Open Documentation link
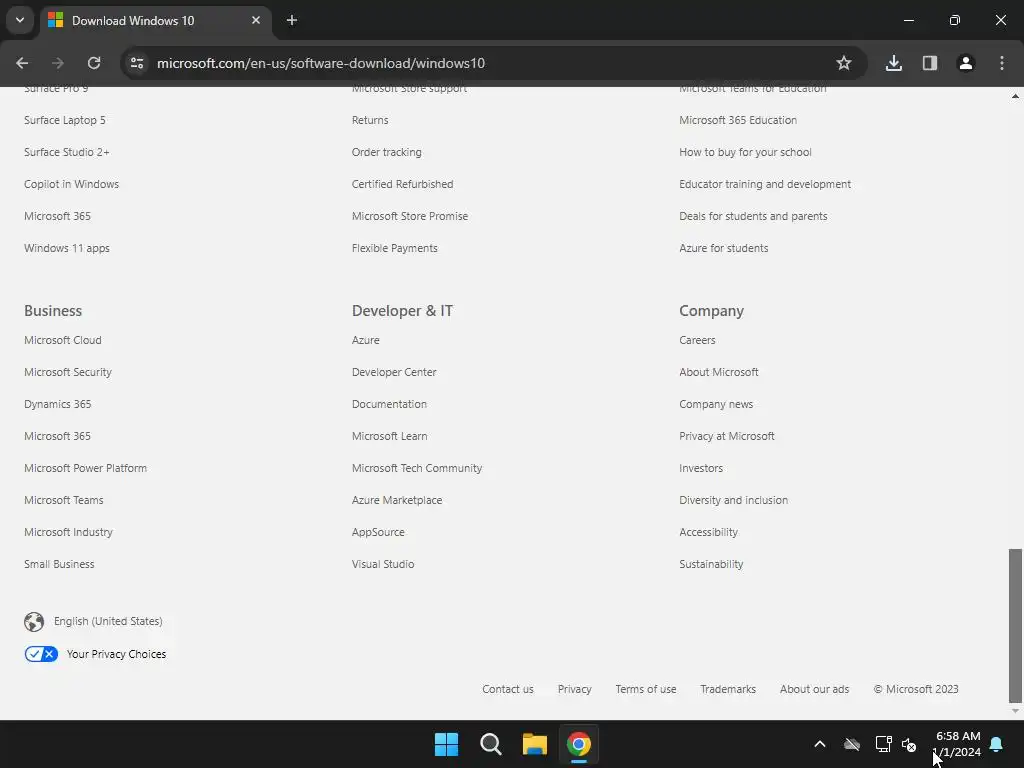The image size is (1024, 768). 389,404
